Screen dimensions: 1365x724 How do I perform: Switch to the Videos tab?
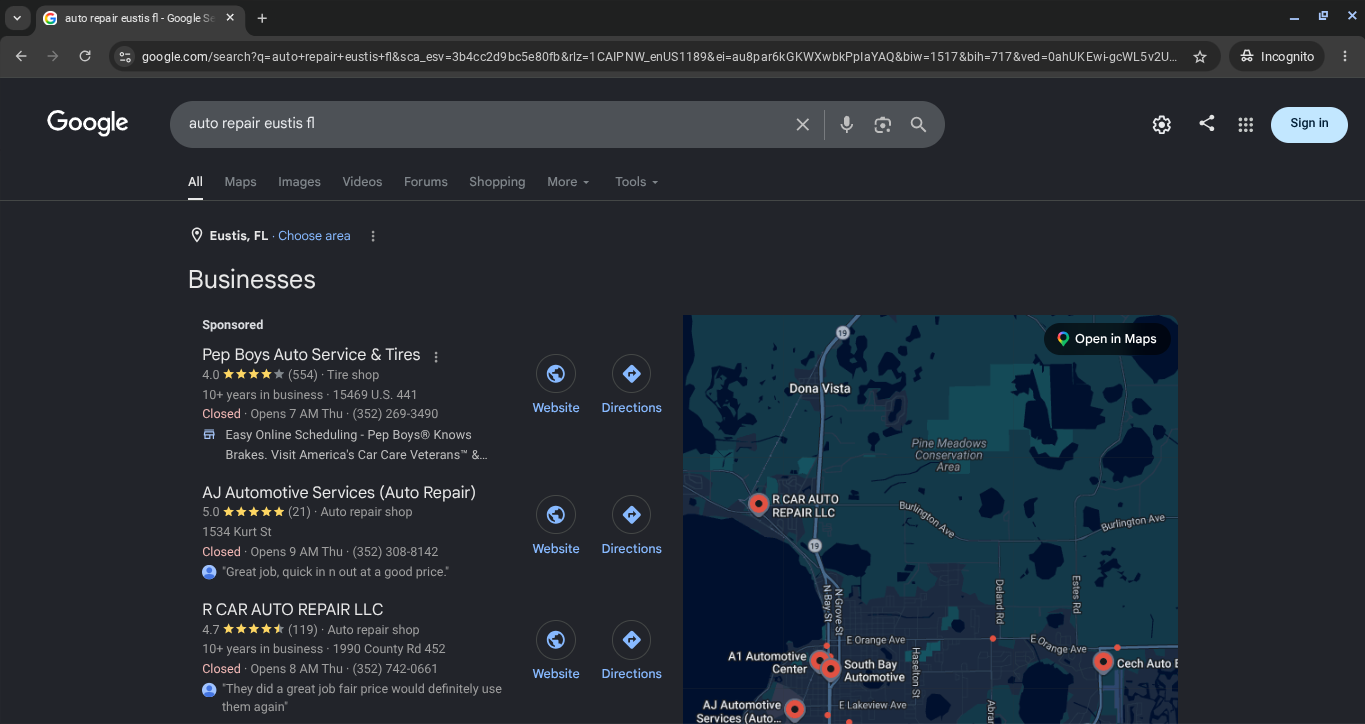362,182
